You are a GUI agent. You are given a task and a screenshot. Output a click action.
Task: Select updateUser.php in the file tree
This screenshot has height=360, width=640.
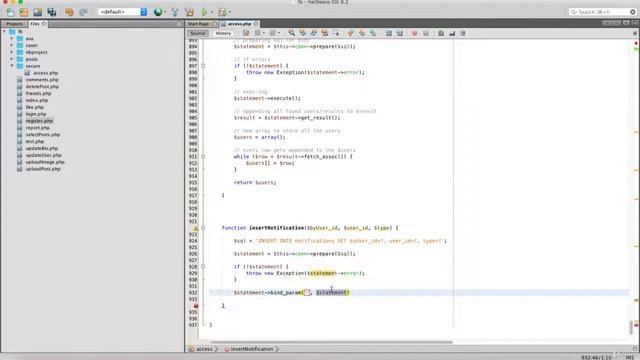coord(44,155)
